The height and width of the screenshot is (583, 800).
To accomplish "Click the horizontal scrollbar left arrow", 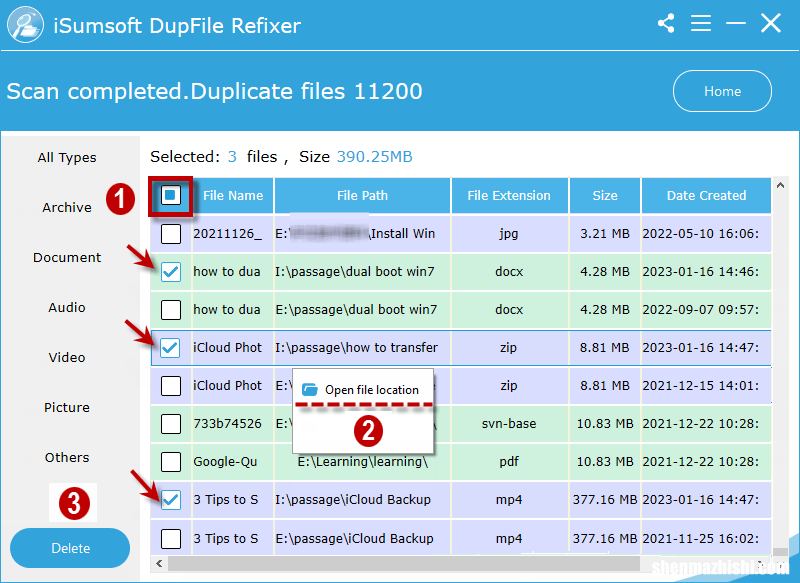I will click(159, 564).
